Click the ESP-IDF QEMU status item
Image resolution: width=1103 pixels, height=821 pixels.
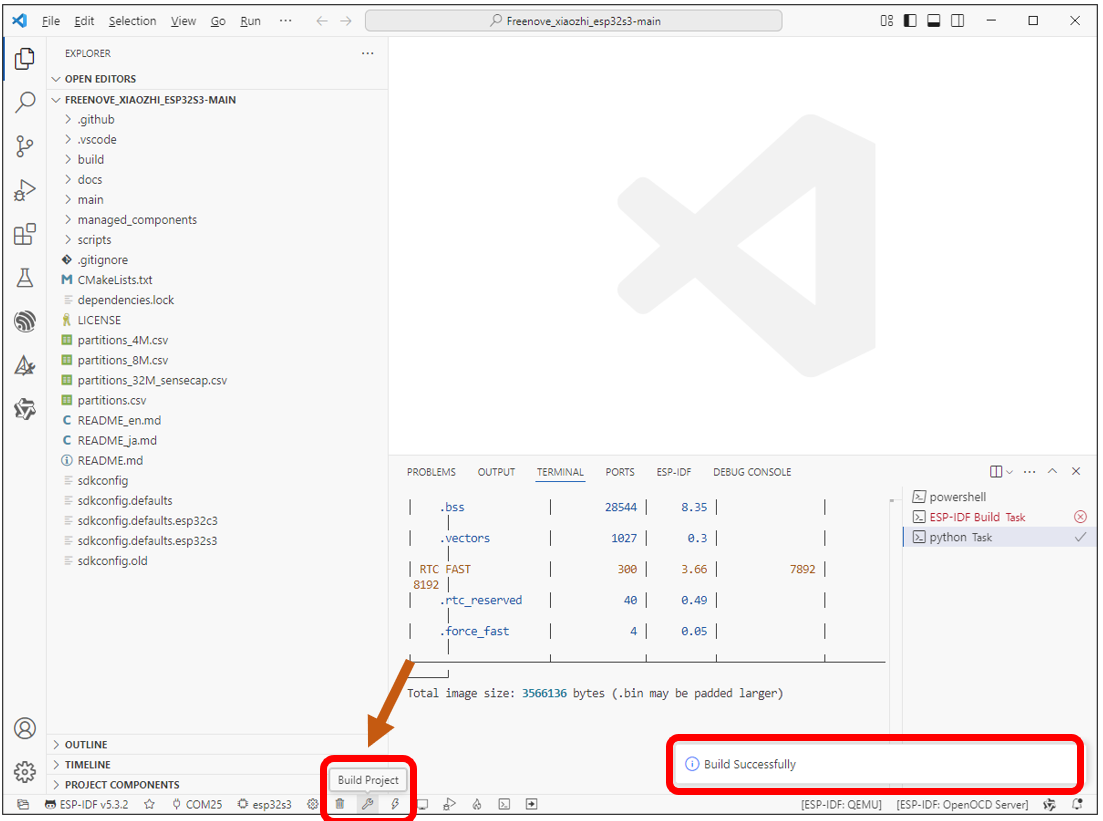pos(841,804)
